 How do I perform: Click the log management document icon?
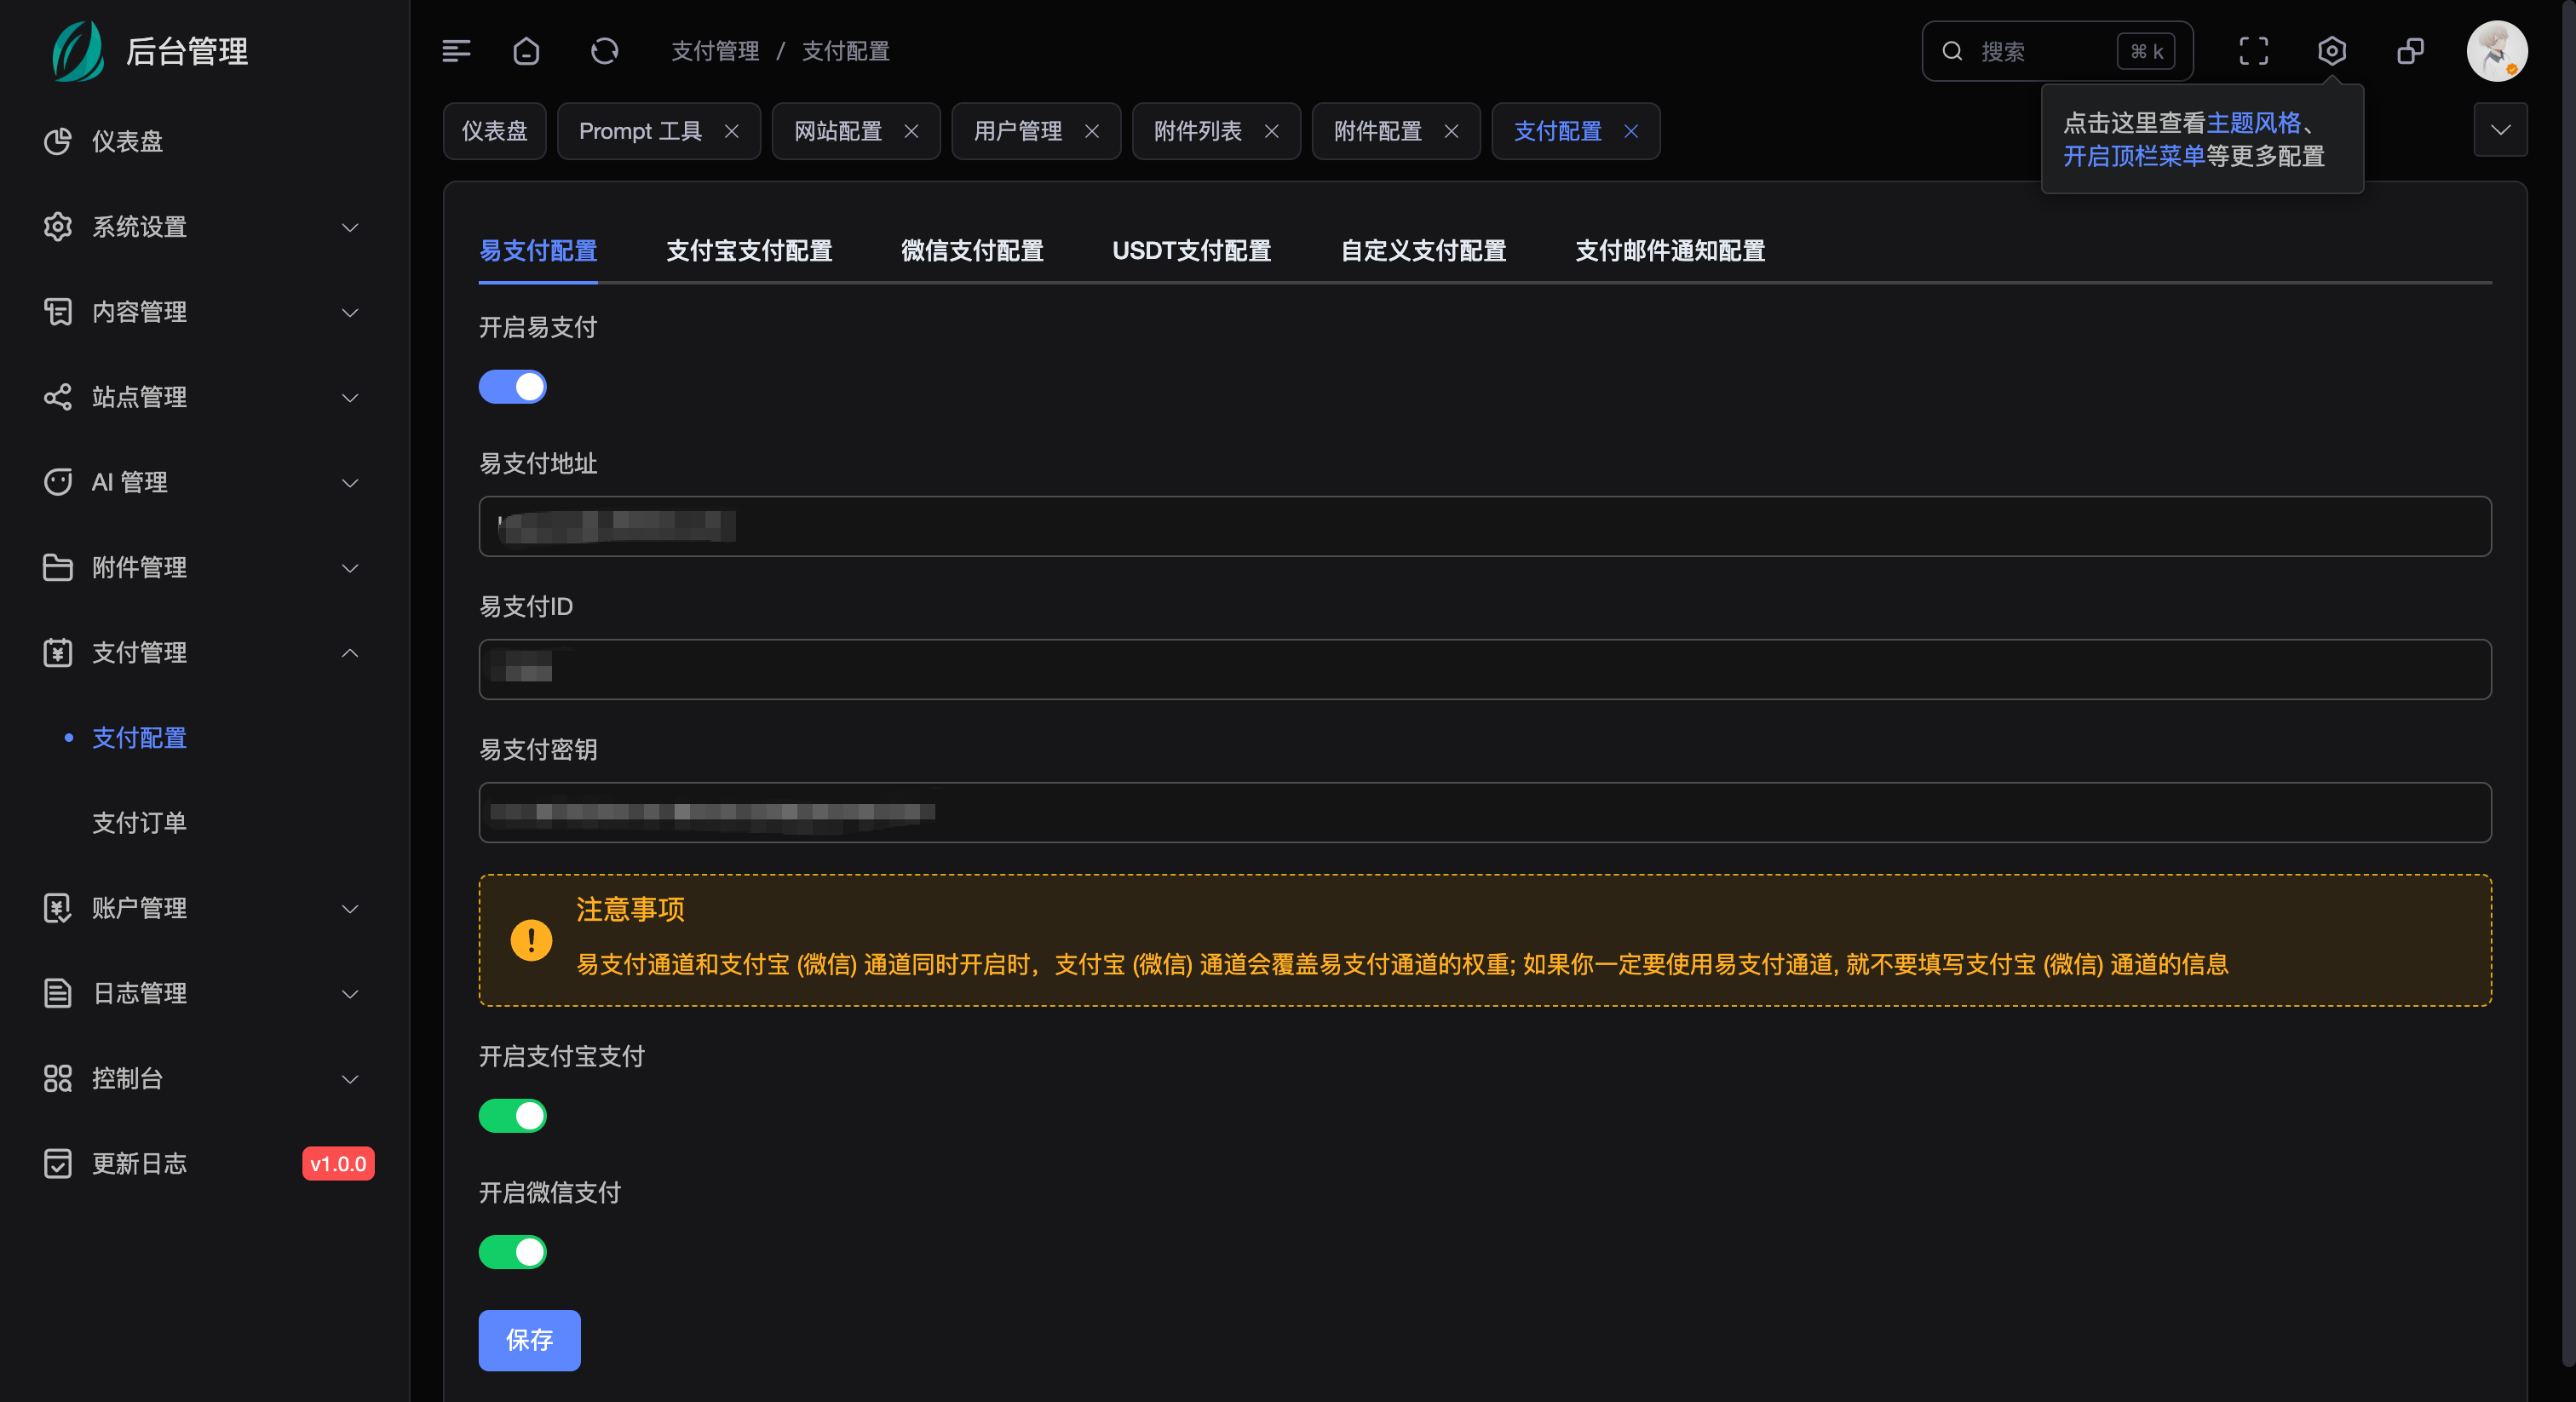(58, 993)
